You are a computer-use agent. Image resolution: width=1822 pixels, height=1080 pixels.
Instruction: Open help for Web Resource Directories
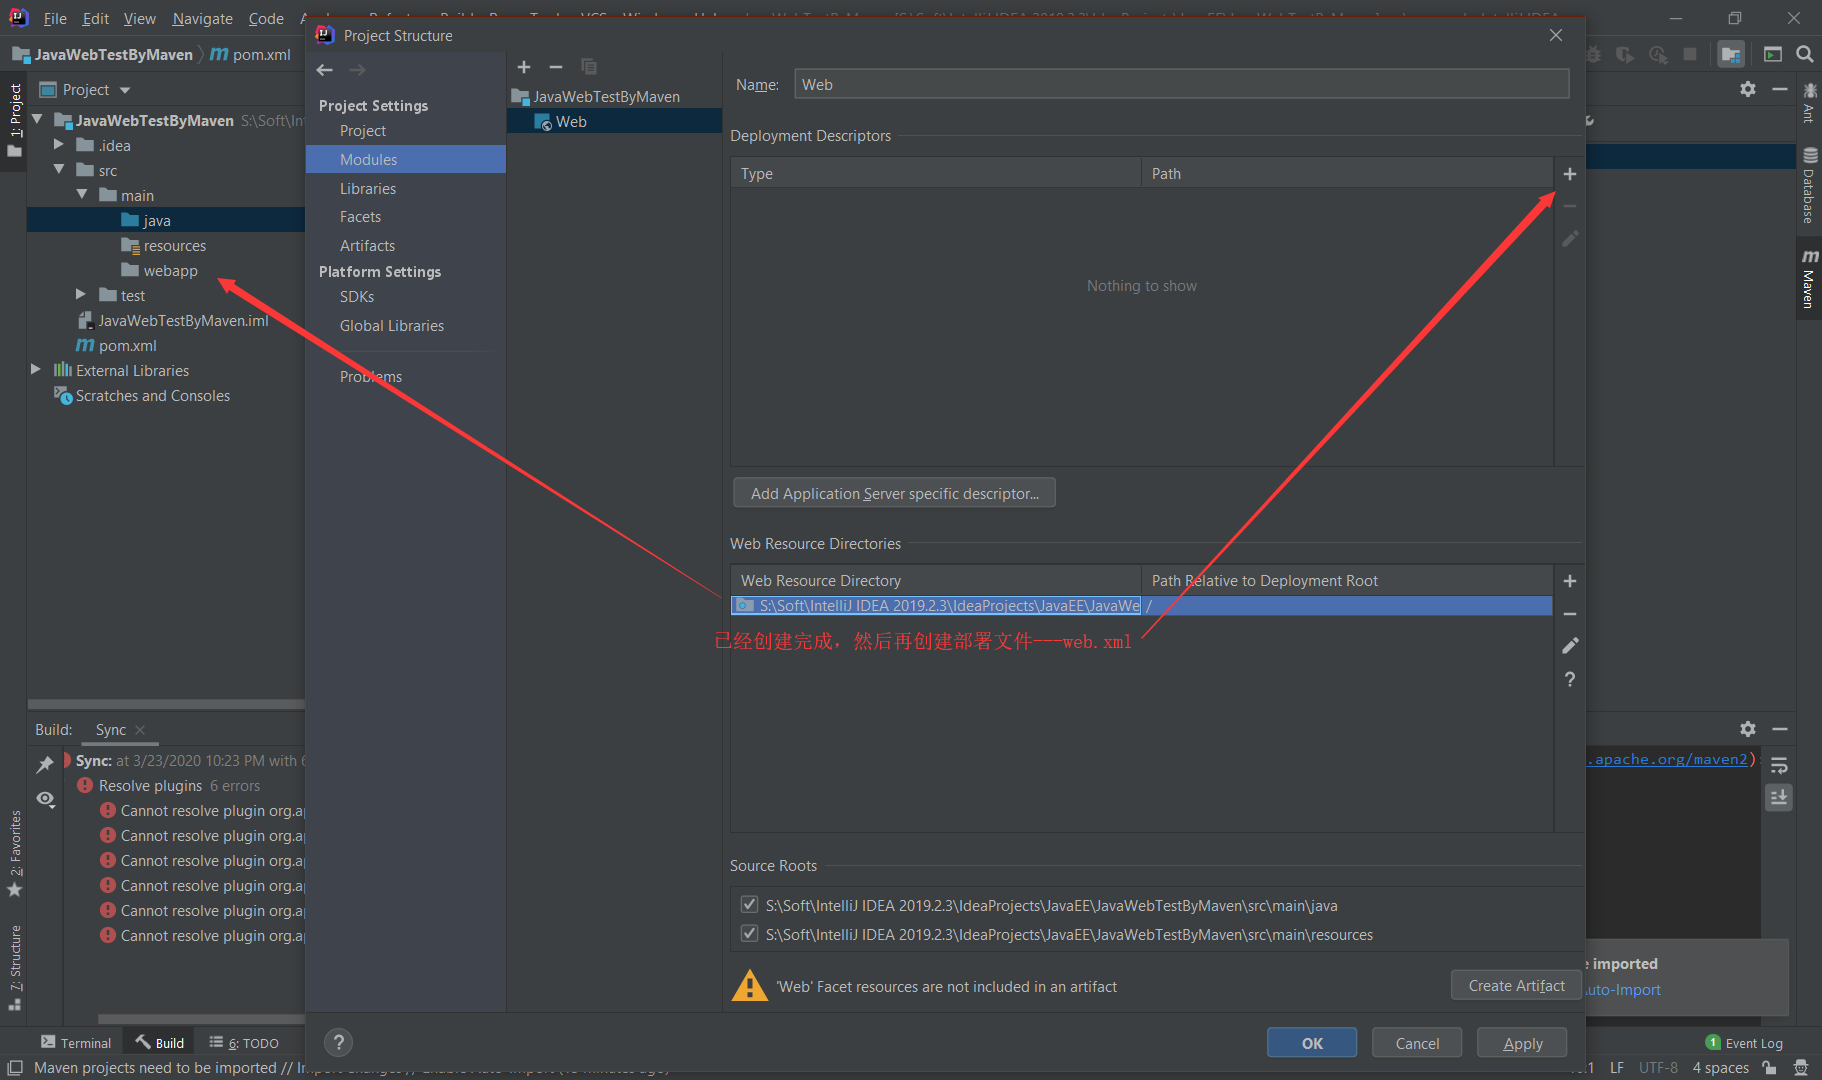click(1570, 679)
